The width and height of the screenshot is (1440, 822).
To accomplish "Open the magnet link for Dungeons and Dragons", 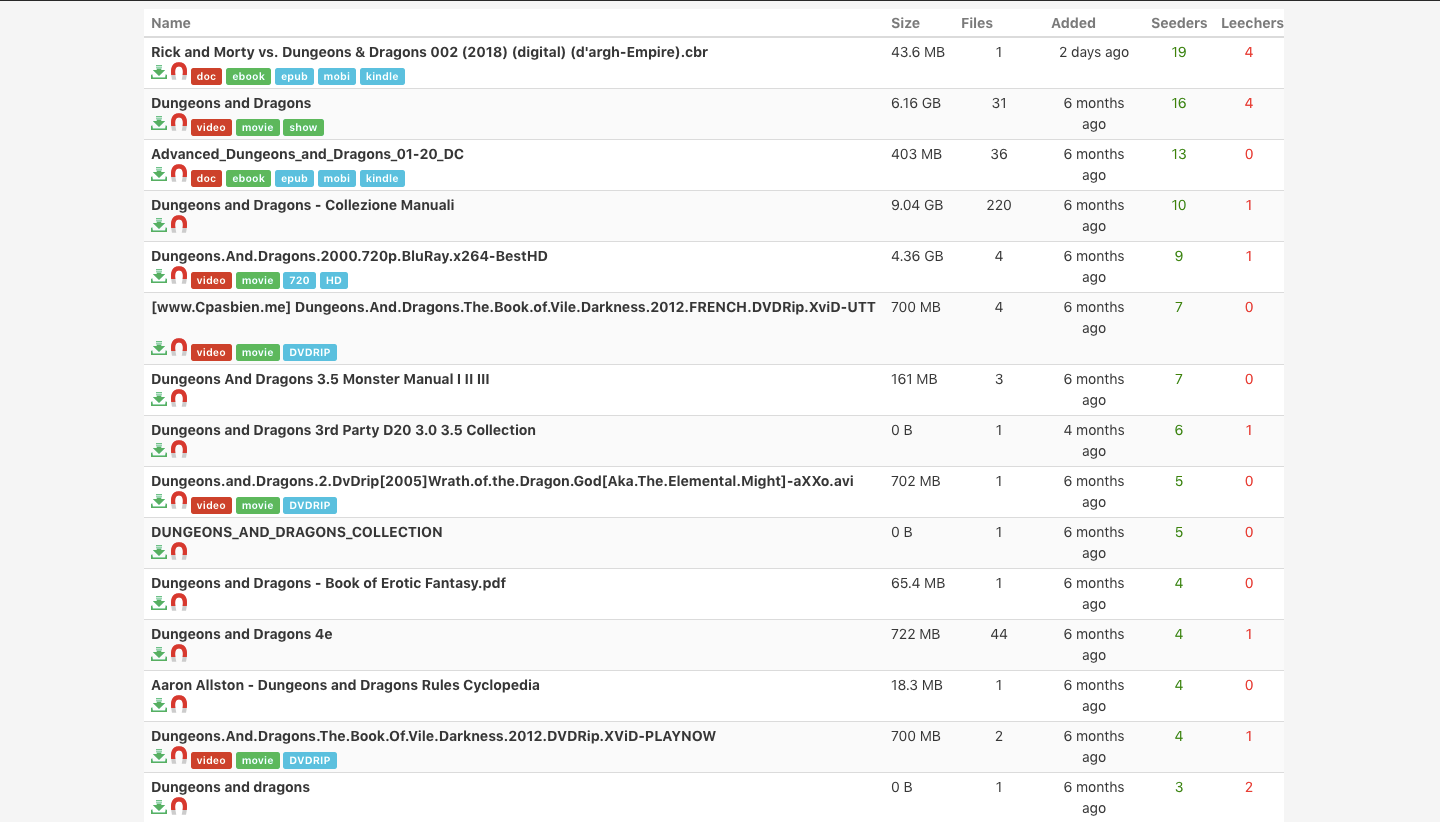I will click(x=178, y=122).
